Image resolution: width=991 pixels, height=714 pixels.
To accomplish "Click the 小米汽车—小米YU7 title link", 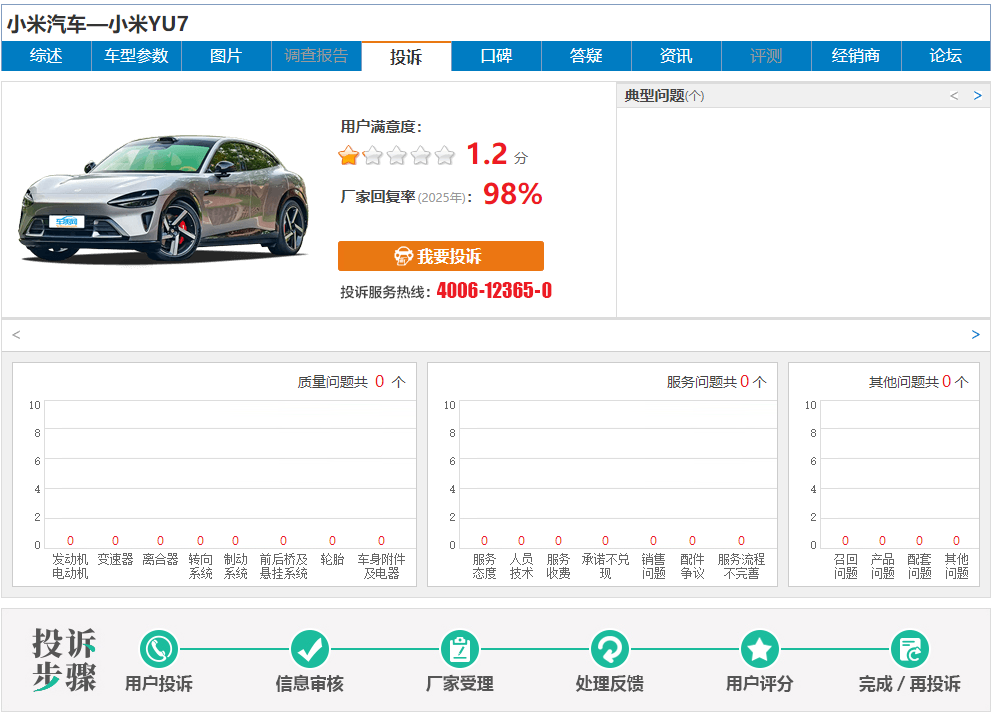I will 98,24.
